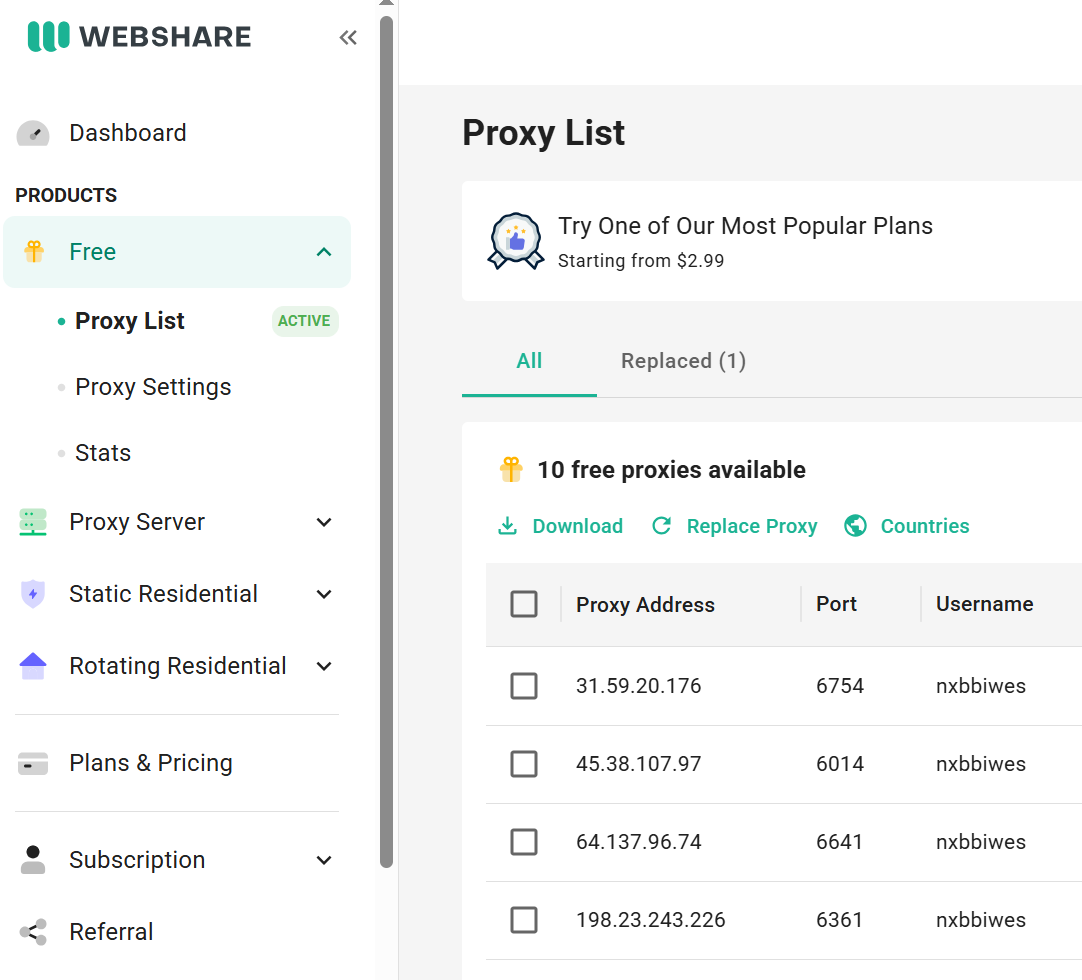Screen dimensions: 1082x980
Task: Click the Replace Proxy refresh icon
Action: (x=662, y=526)
